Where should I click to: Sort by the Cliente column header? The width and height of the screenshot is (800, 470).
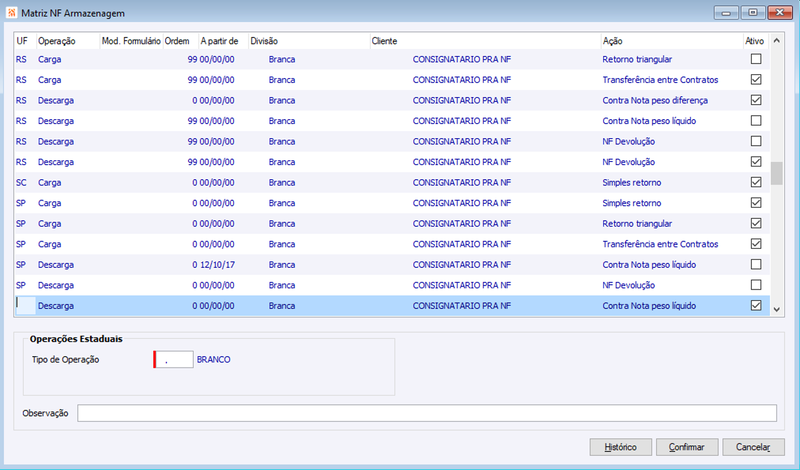(485, 41)
